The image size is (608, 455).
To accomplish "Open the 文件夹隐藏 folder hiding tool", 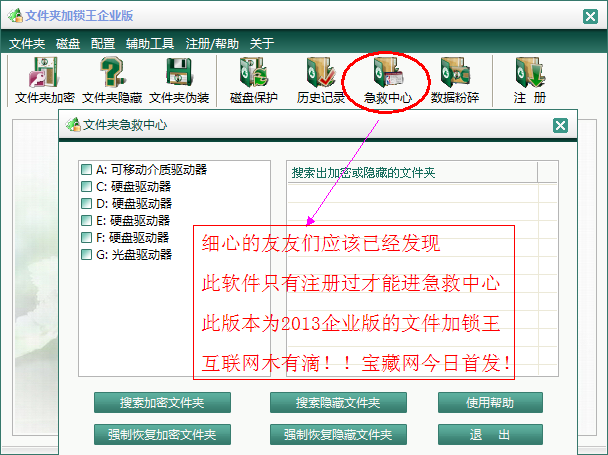I will [112, 81].
